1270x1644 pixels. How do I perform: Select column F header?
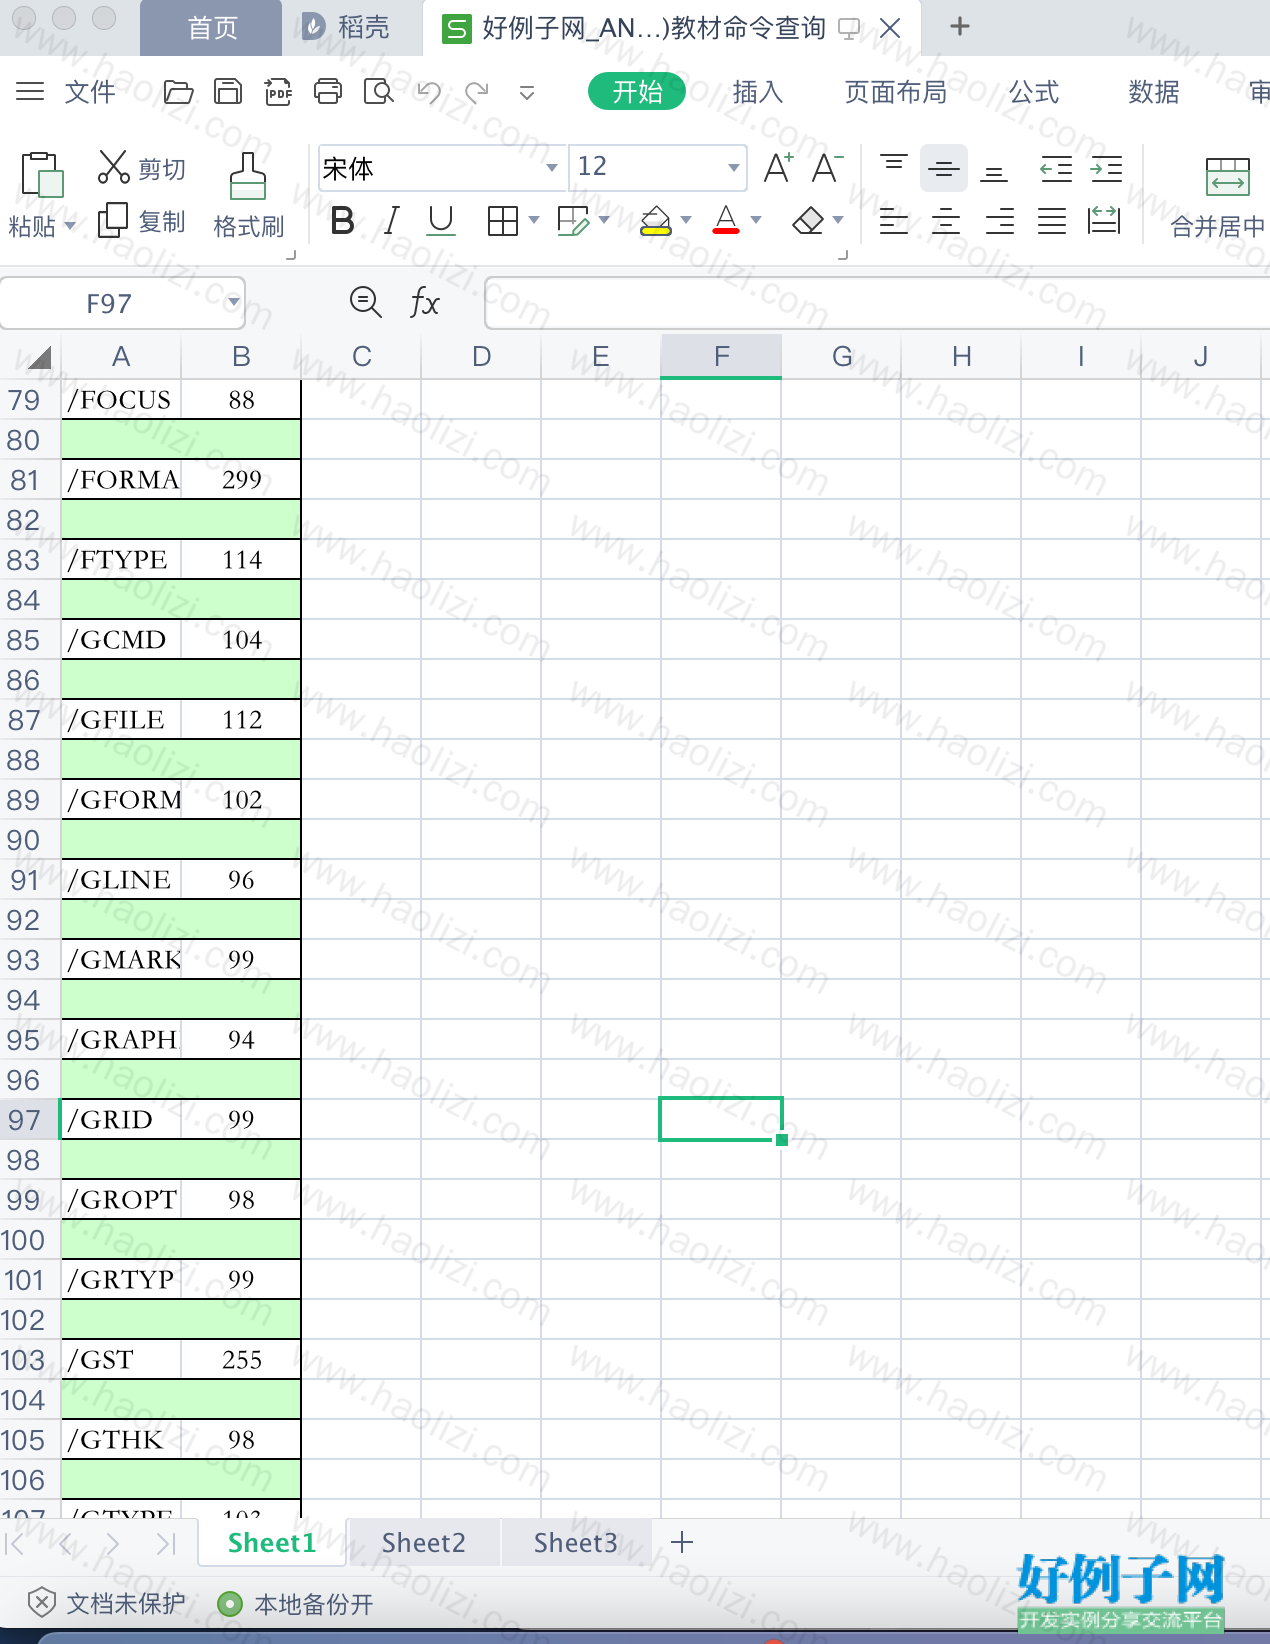(721, 357)
